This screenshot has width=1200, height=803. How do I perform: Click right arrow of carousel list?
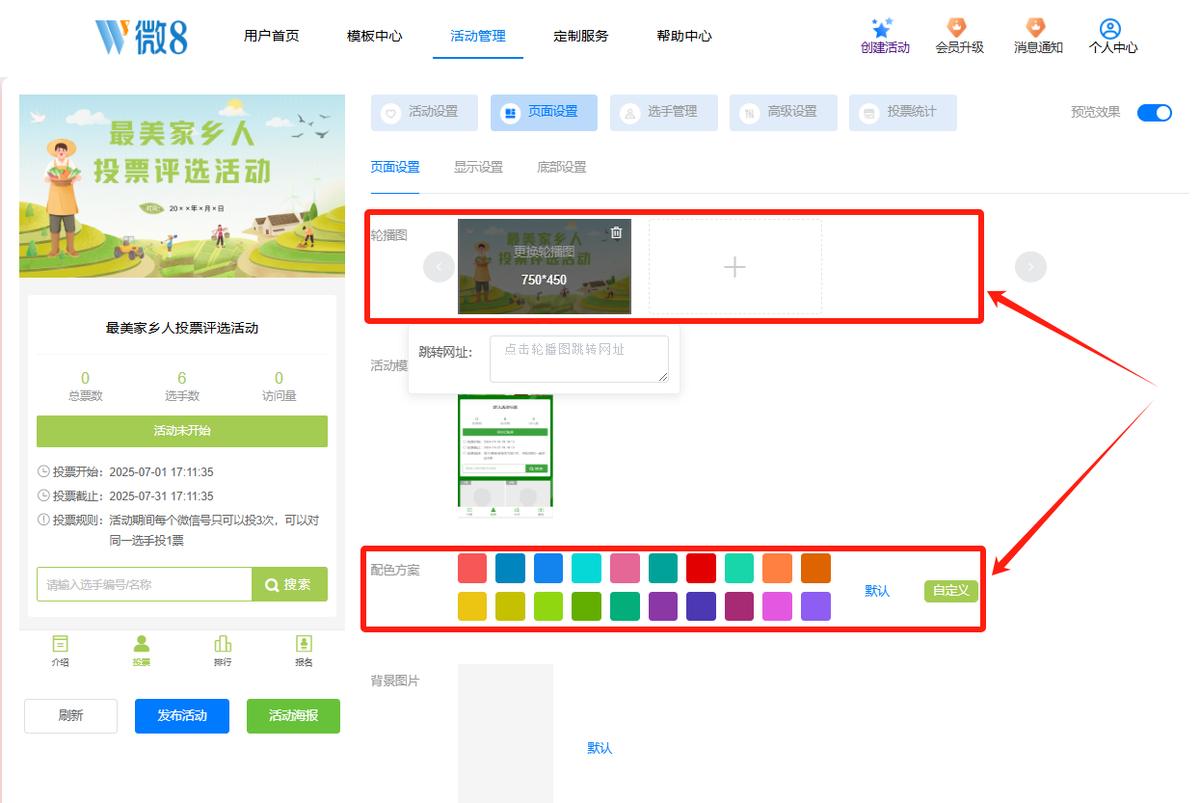pyautogui.click(x=1031, y=267)
